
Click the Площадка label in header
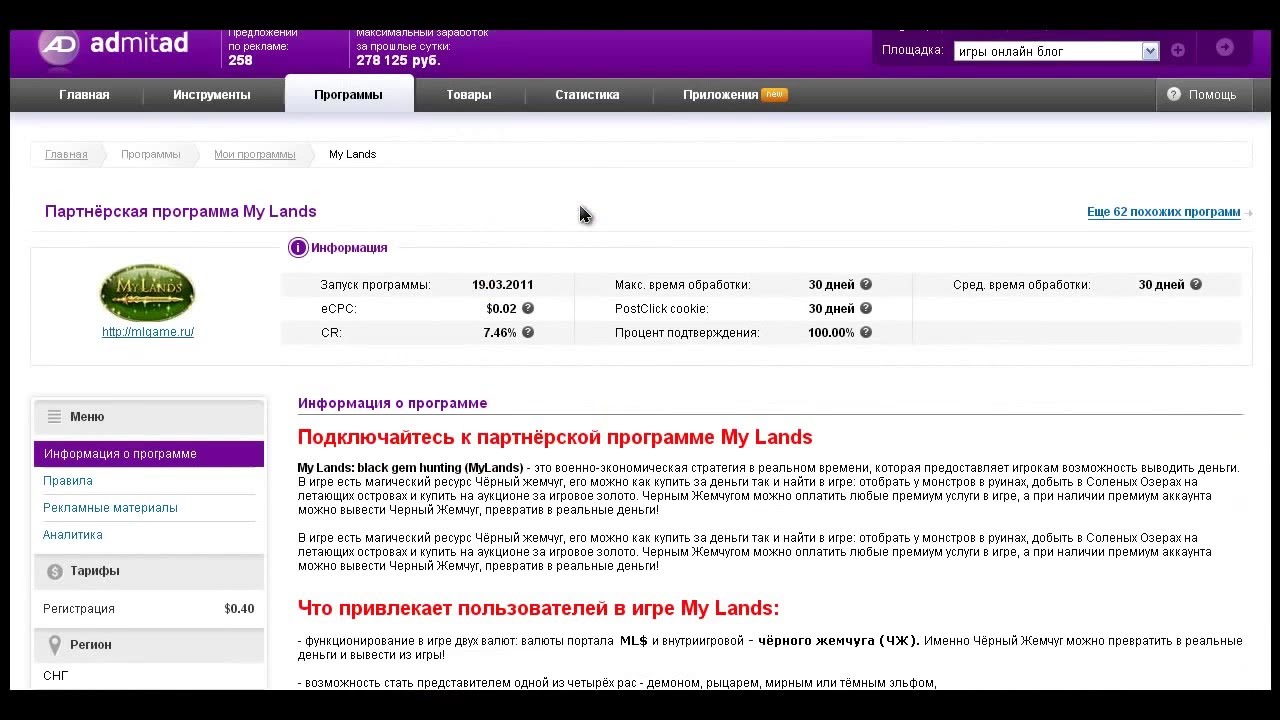(913, 50)
